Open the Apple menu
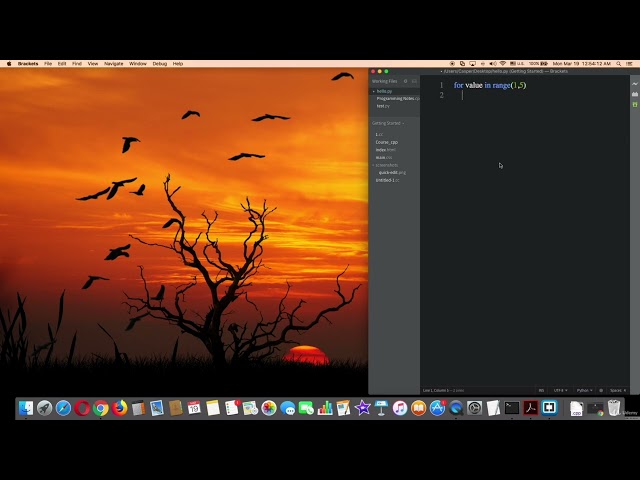The width and height of the screenshot is (640, 480). 9,64
